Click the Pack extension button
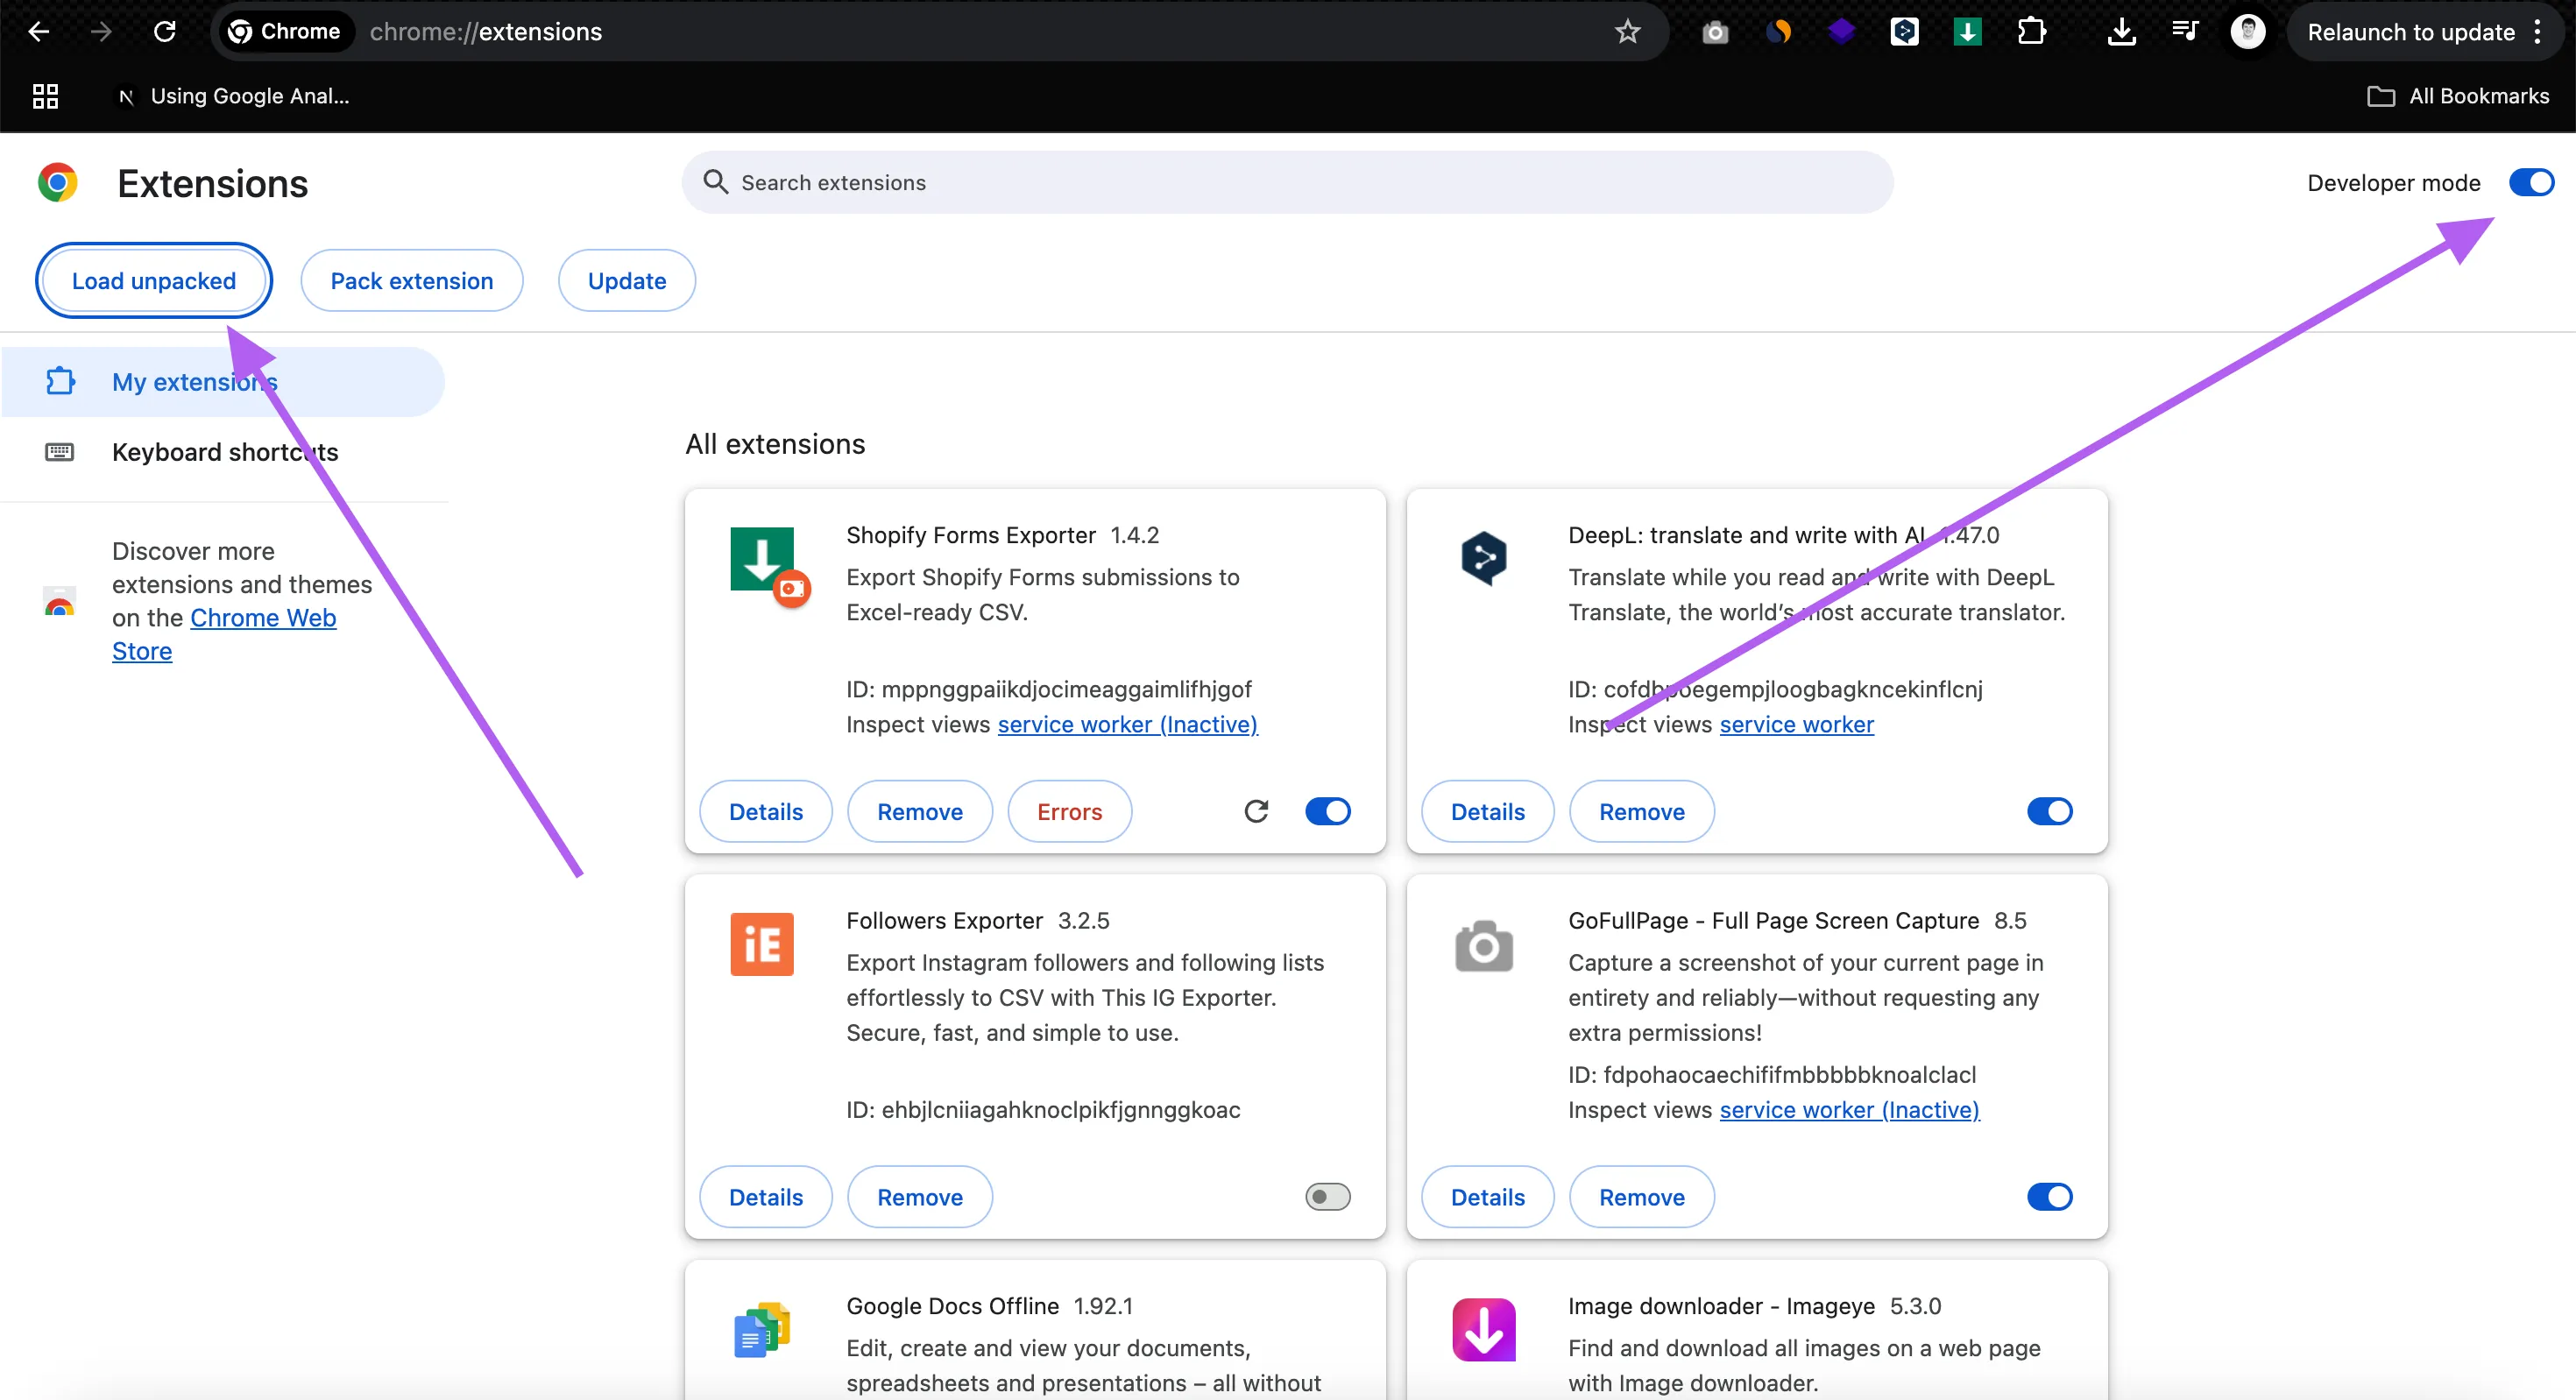The height and width of the screenshot is (1400, 2576). (412, 281)
